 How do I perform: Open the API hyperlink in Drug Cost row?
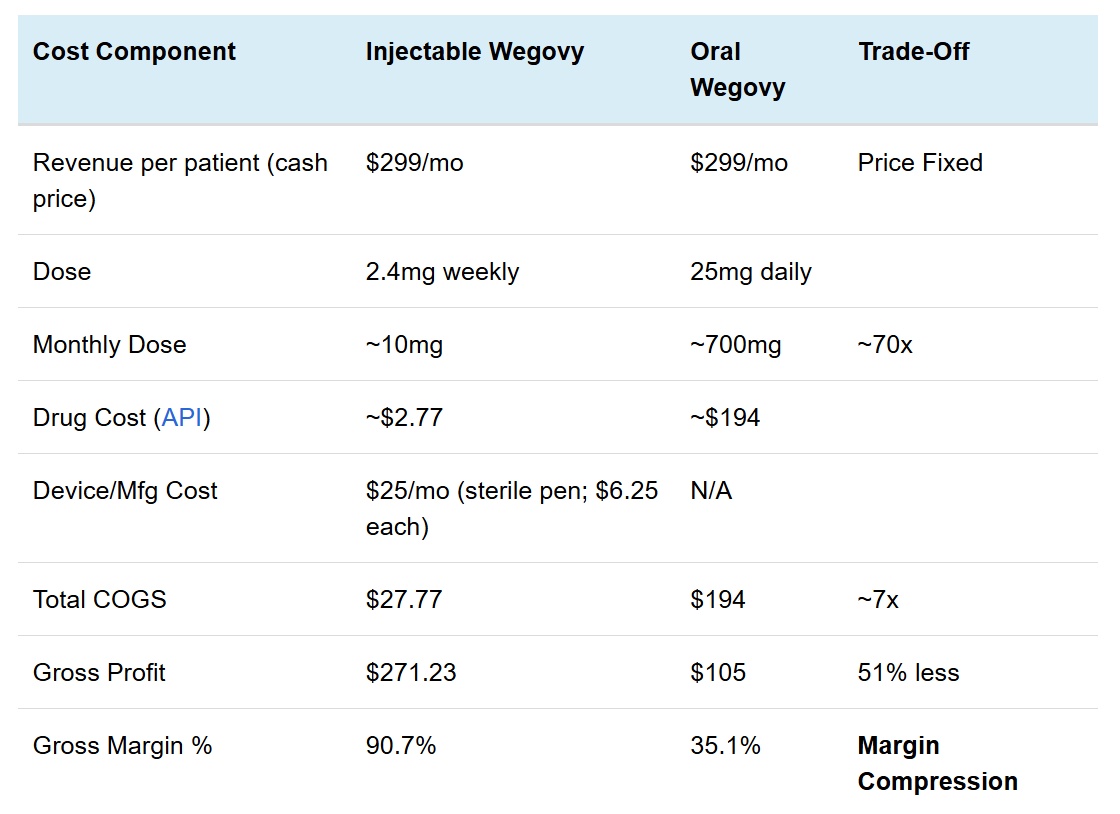pyautogui.click(x=182, y=418)
